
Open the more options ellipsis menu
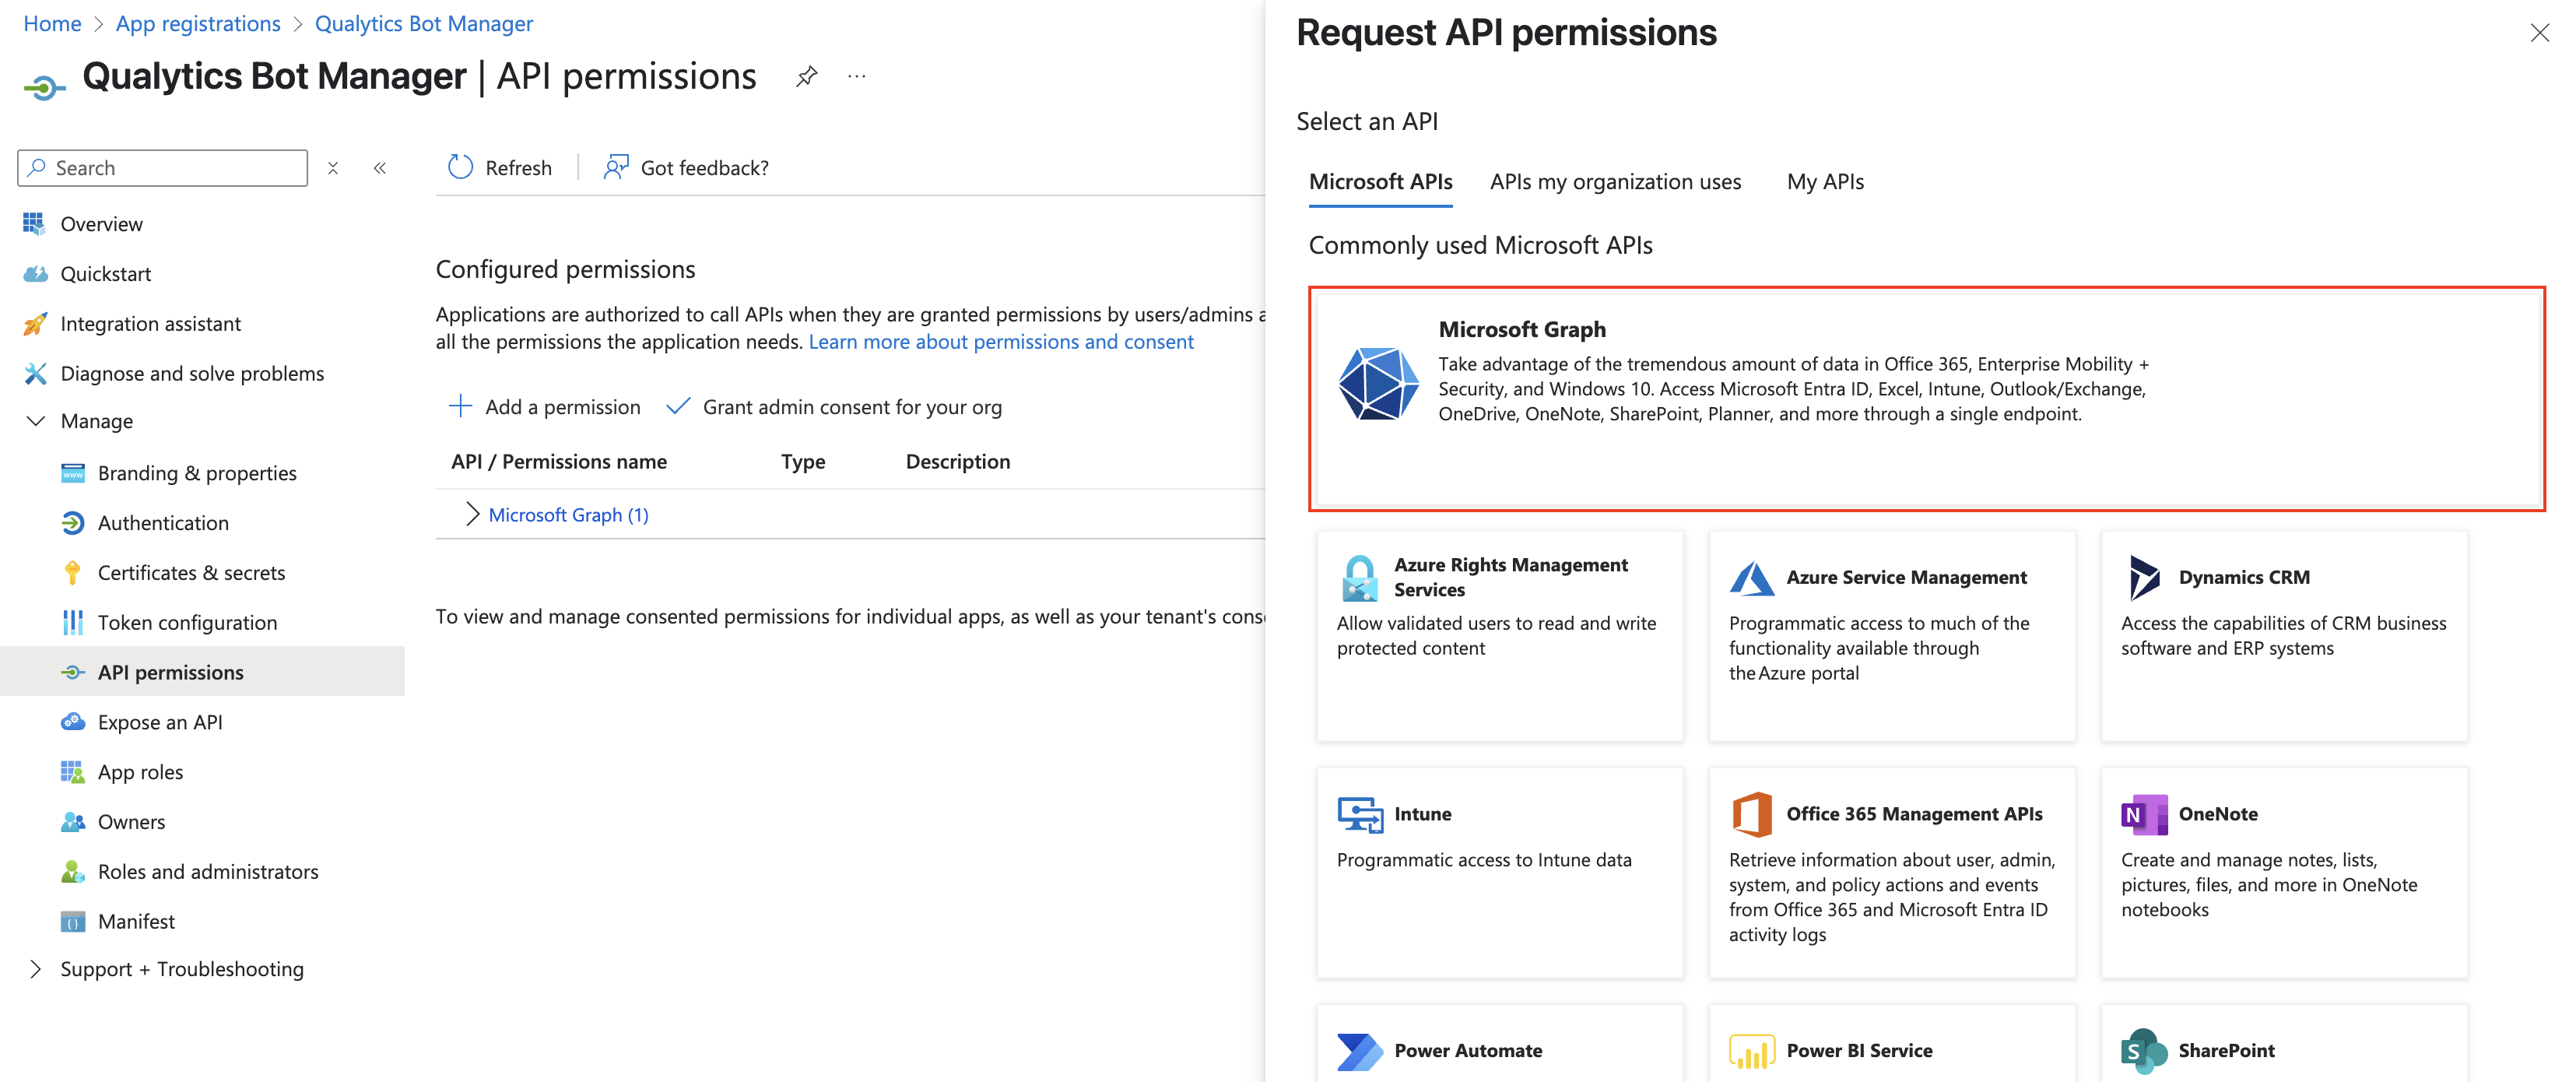click(857, 76)
